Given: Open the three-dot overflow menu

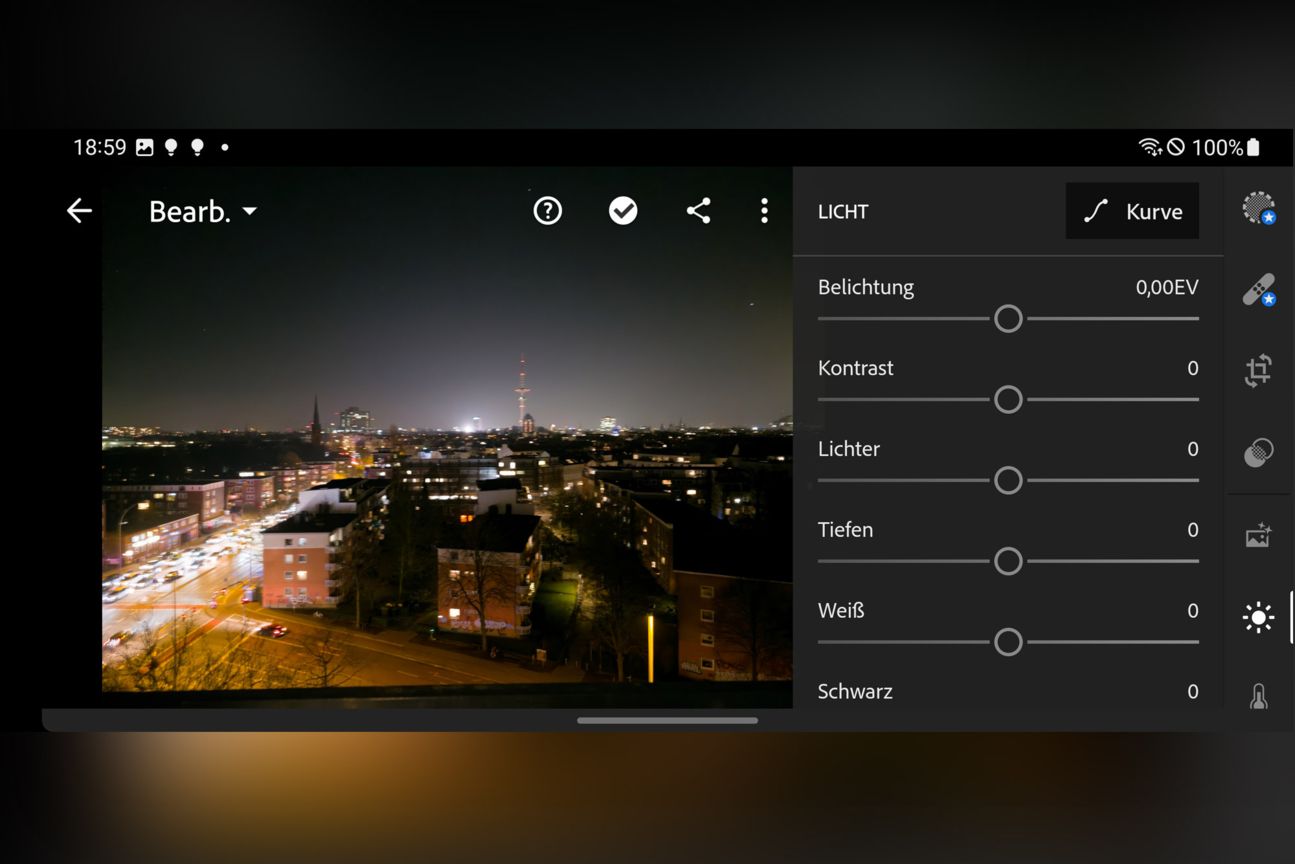Looking at the screenshot, I should click(764, 210).
